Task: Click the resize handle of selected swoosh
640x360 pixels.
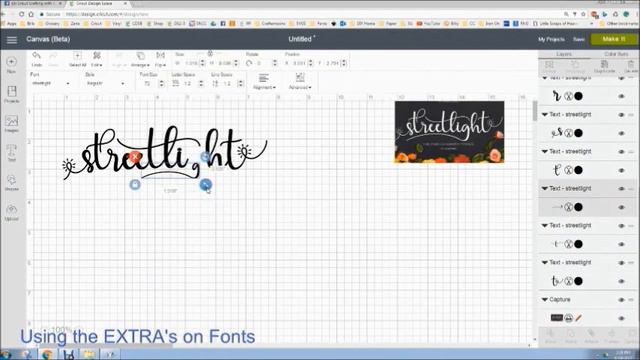Action: pos(206,185)
